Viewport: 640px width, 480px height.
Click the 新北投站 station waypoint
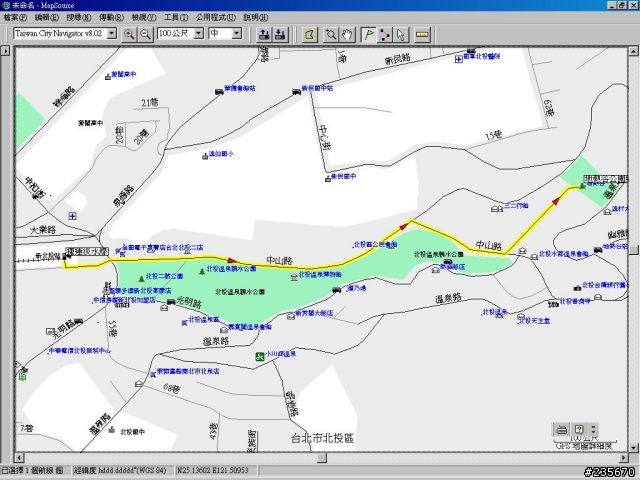point(66,257)
